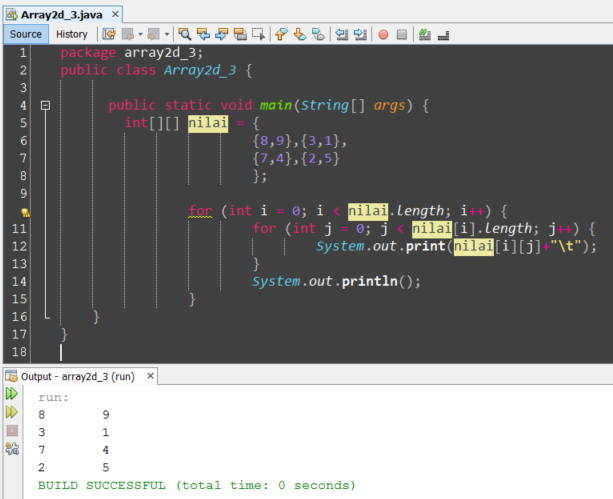Click 'package' keyword on line 1
Screen dimensions: 613x499
click(88, 53)
